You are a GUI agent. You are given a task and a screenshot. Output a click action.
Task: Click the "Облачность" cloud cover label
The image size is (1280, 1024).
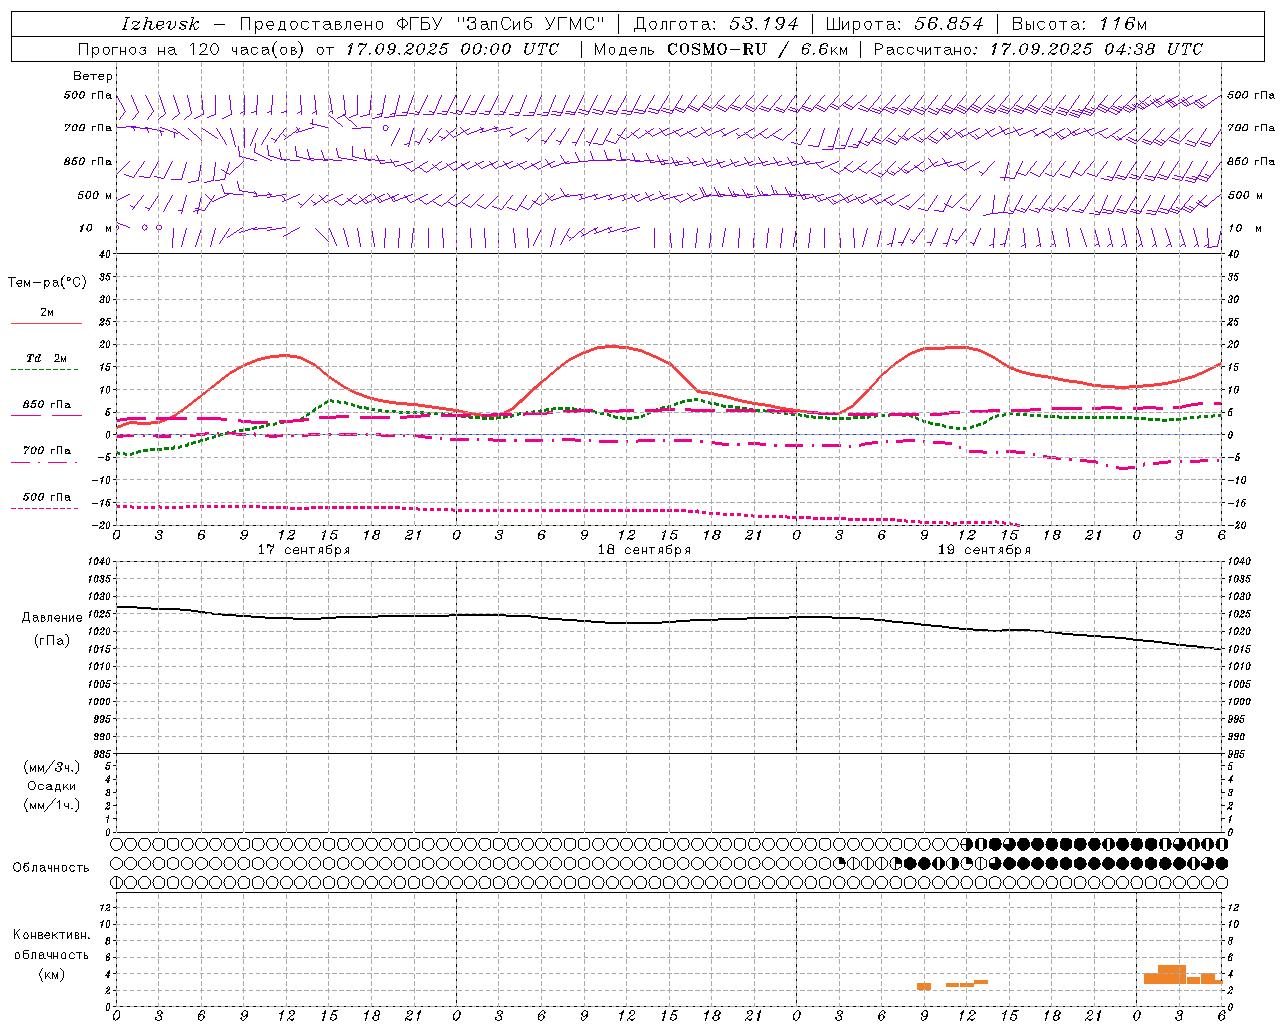pos(51,867)
